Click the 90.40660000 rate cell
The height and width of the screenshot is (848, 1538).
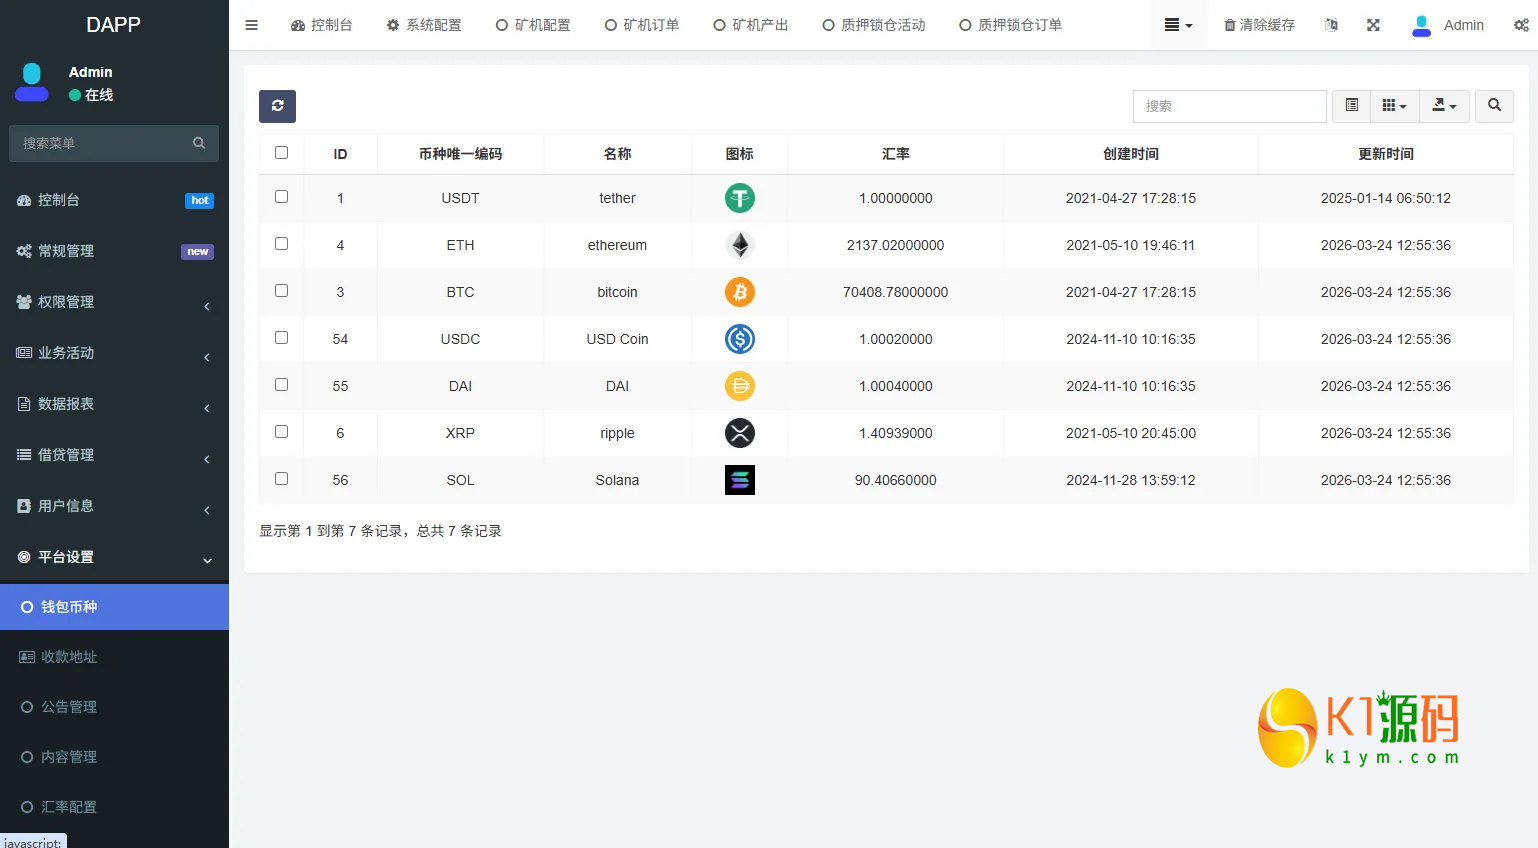896,480
